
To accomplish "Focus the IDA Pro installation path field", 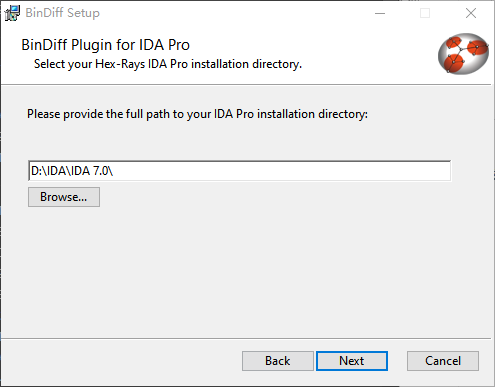I will (x=240, y=171).
